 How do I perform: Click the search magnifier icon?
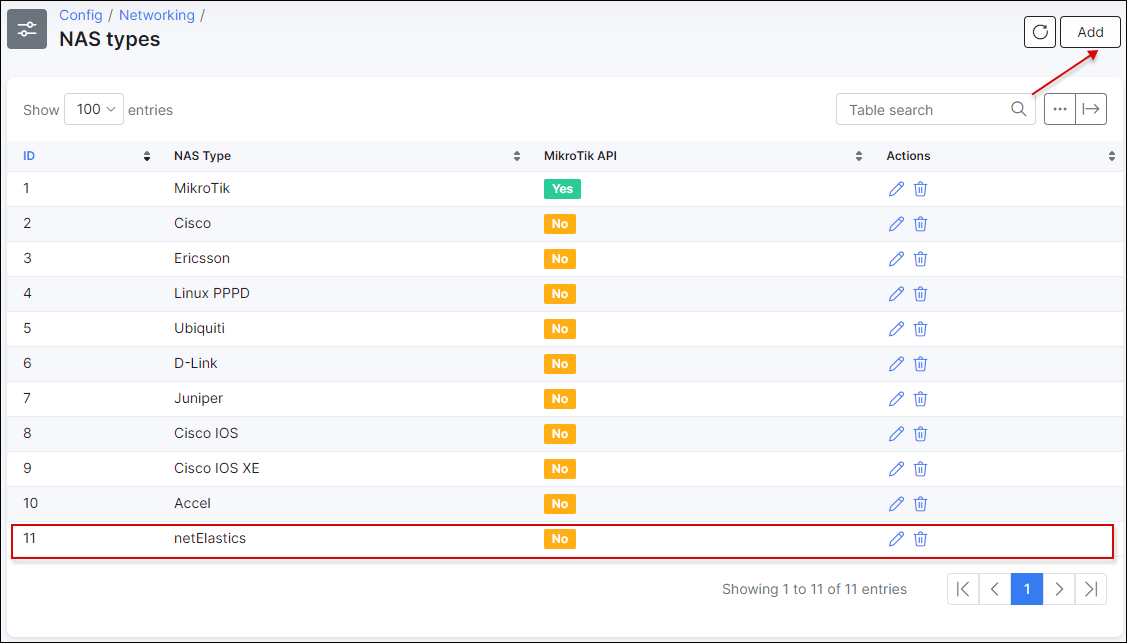pyautogui.click(x=1018, y=109)
